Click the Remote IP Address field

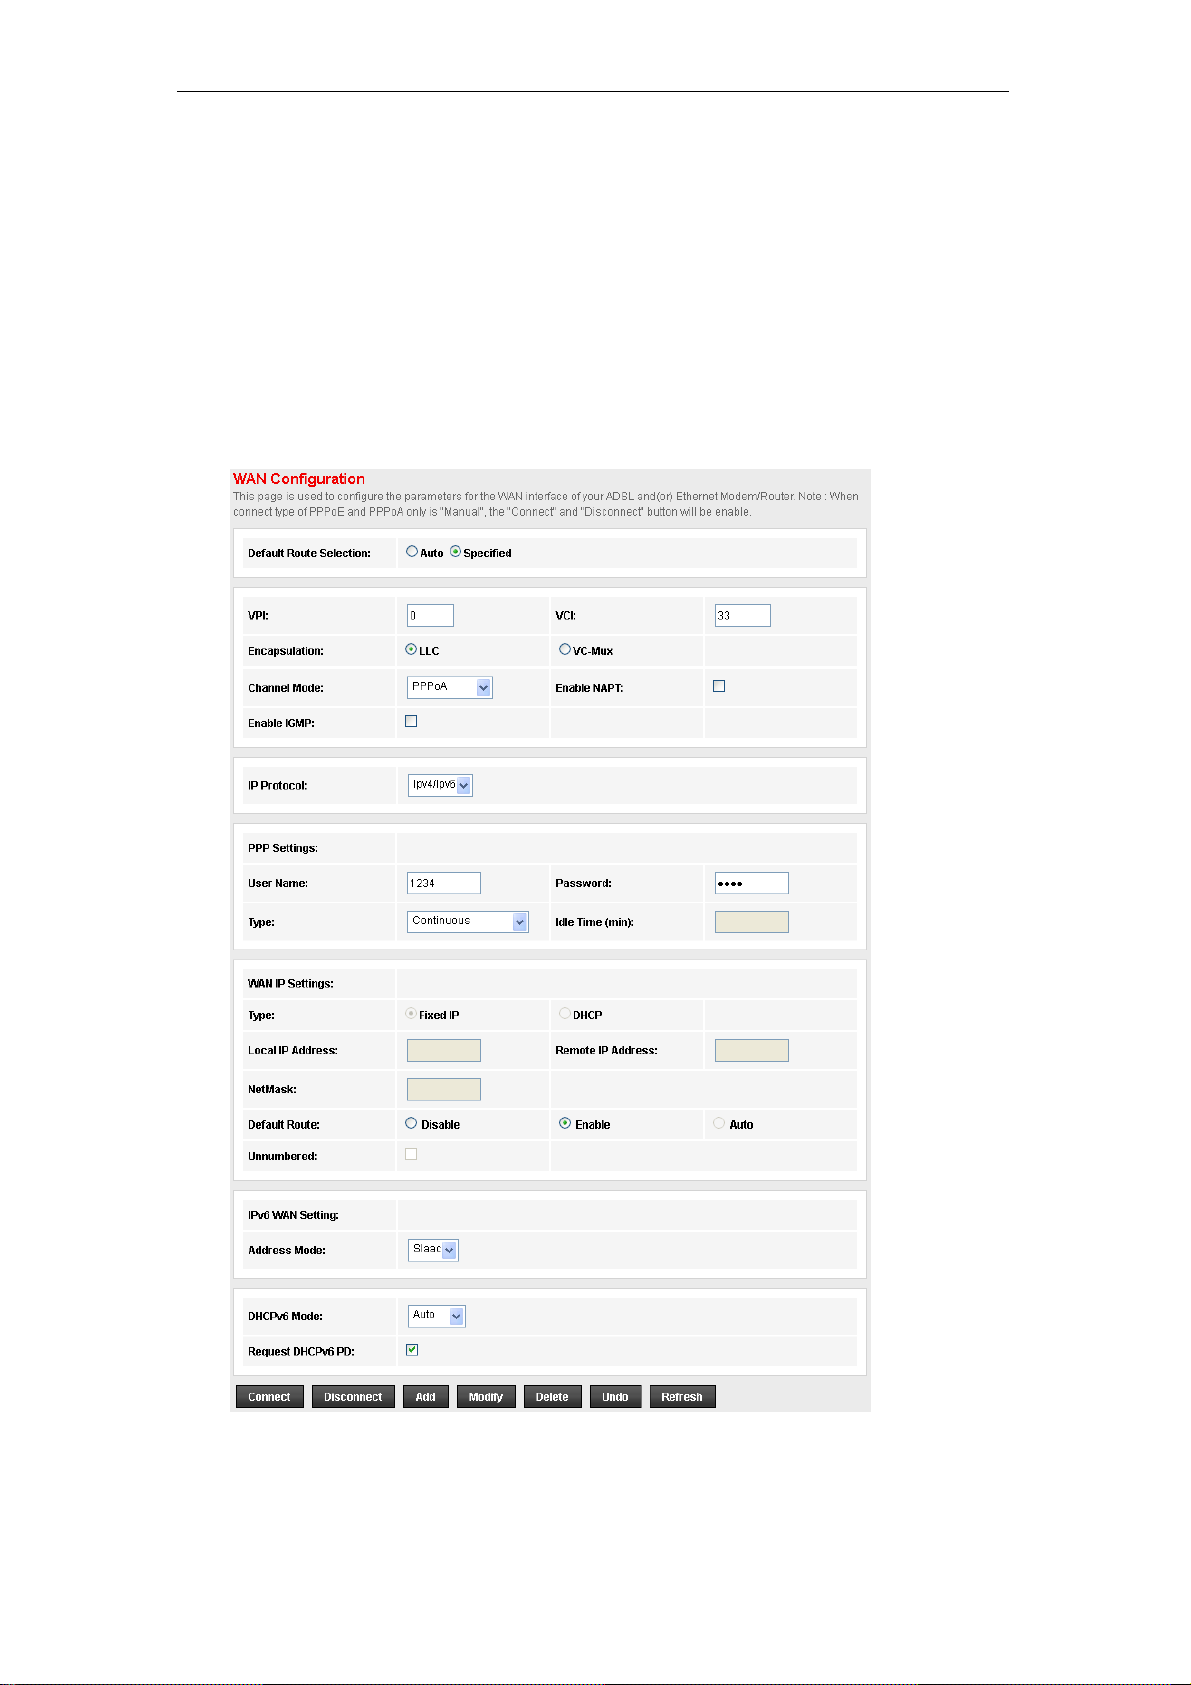click(x=752, y=1050)
